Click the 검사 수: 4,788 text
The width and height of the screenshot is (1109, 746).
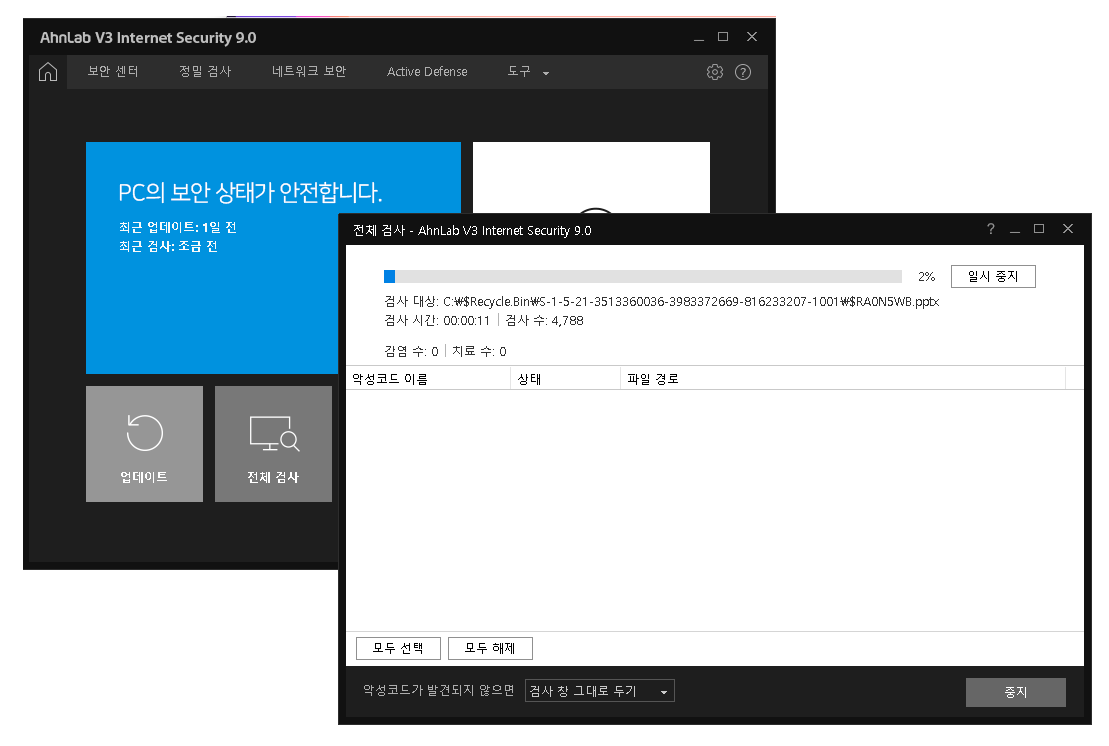(545, 320)
